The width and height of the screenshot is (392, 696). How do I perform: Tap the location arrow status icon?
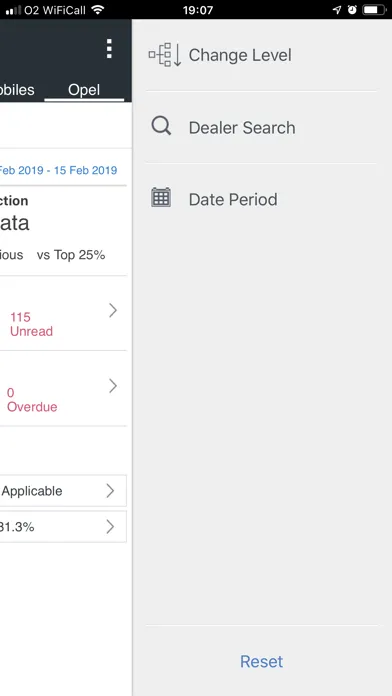click(x=337, y=10)
